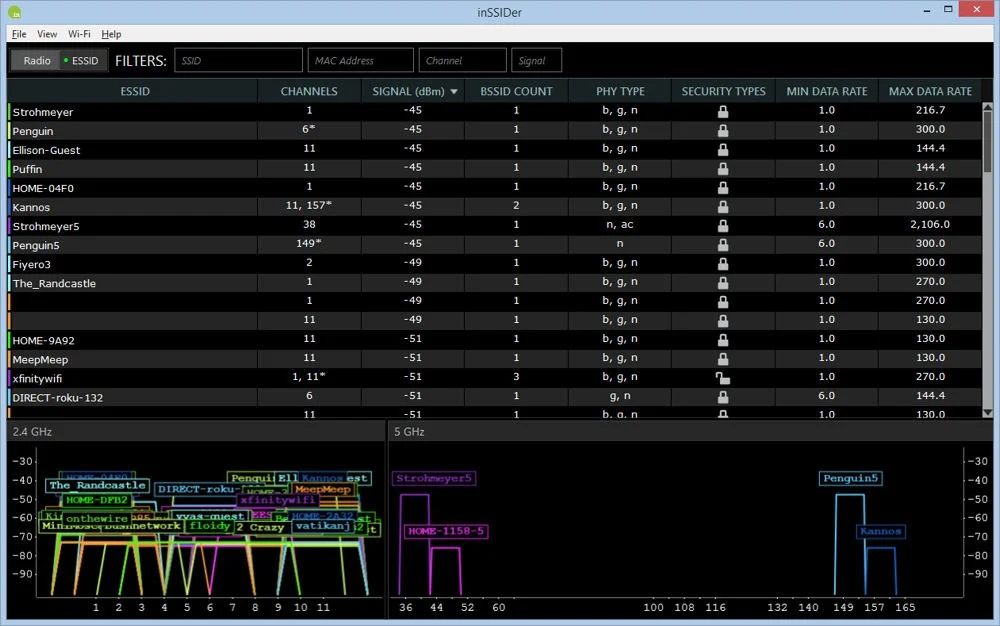Screen dimensions: 1000x626
Task: Click the lock icon on the MeepMeep row
Action: [x=722, y=359]
